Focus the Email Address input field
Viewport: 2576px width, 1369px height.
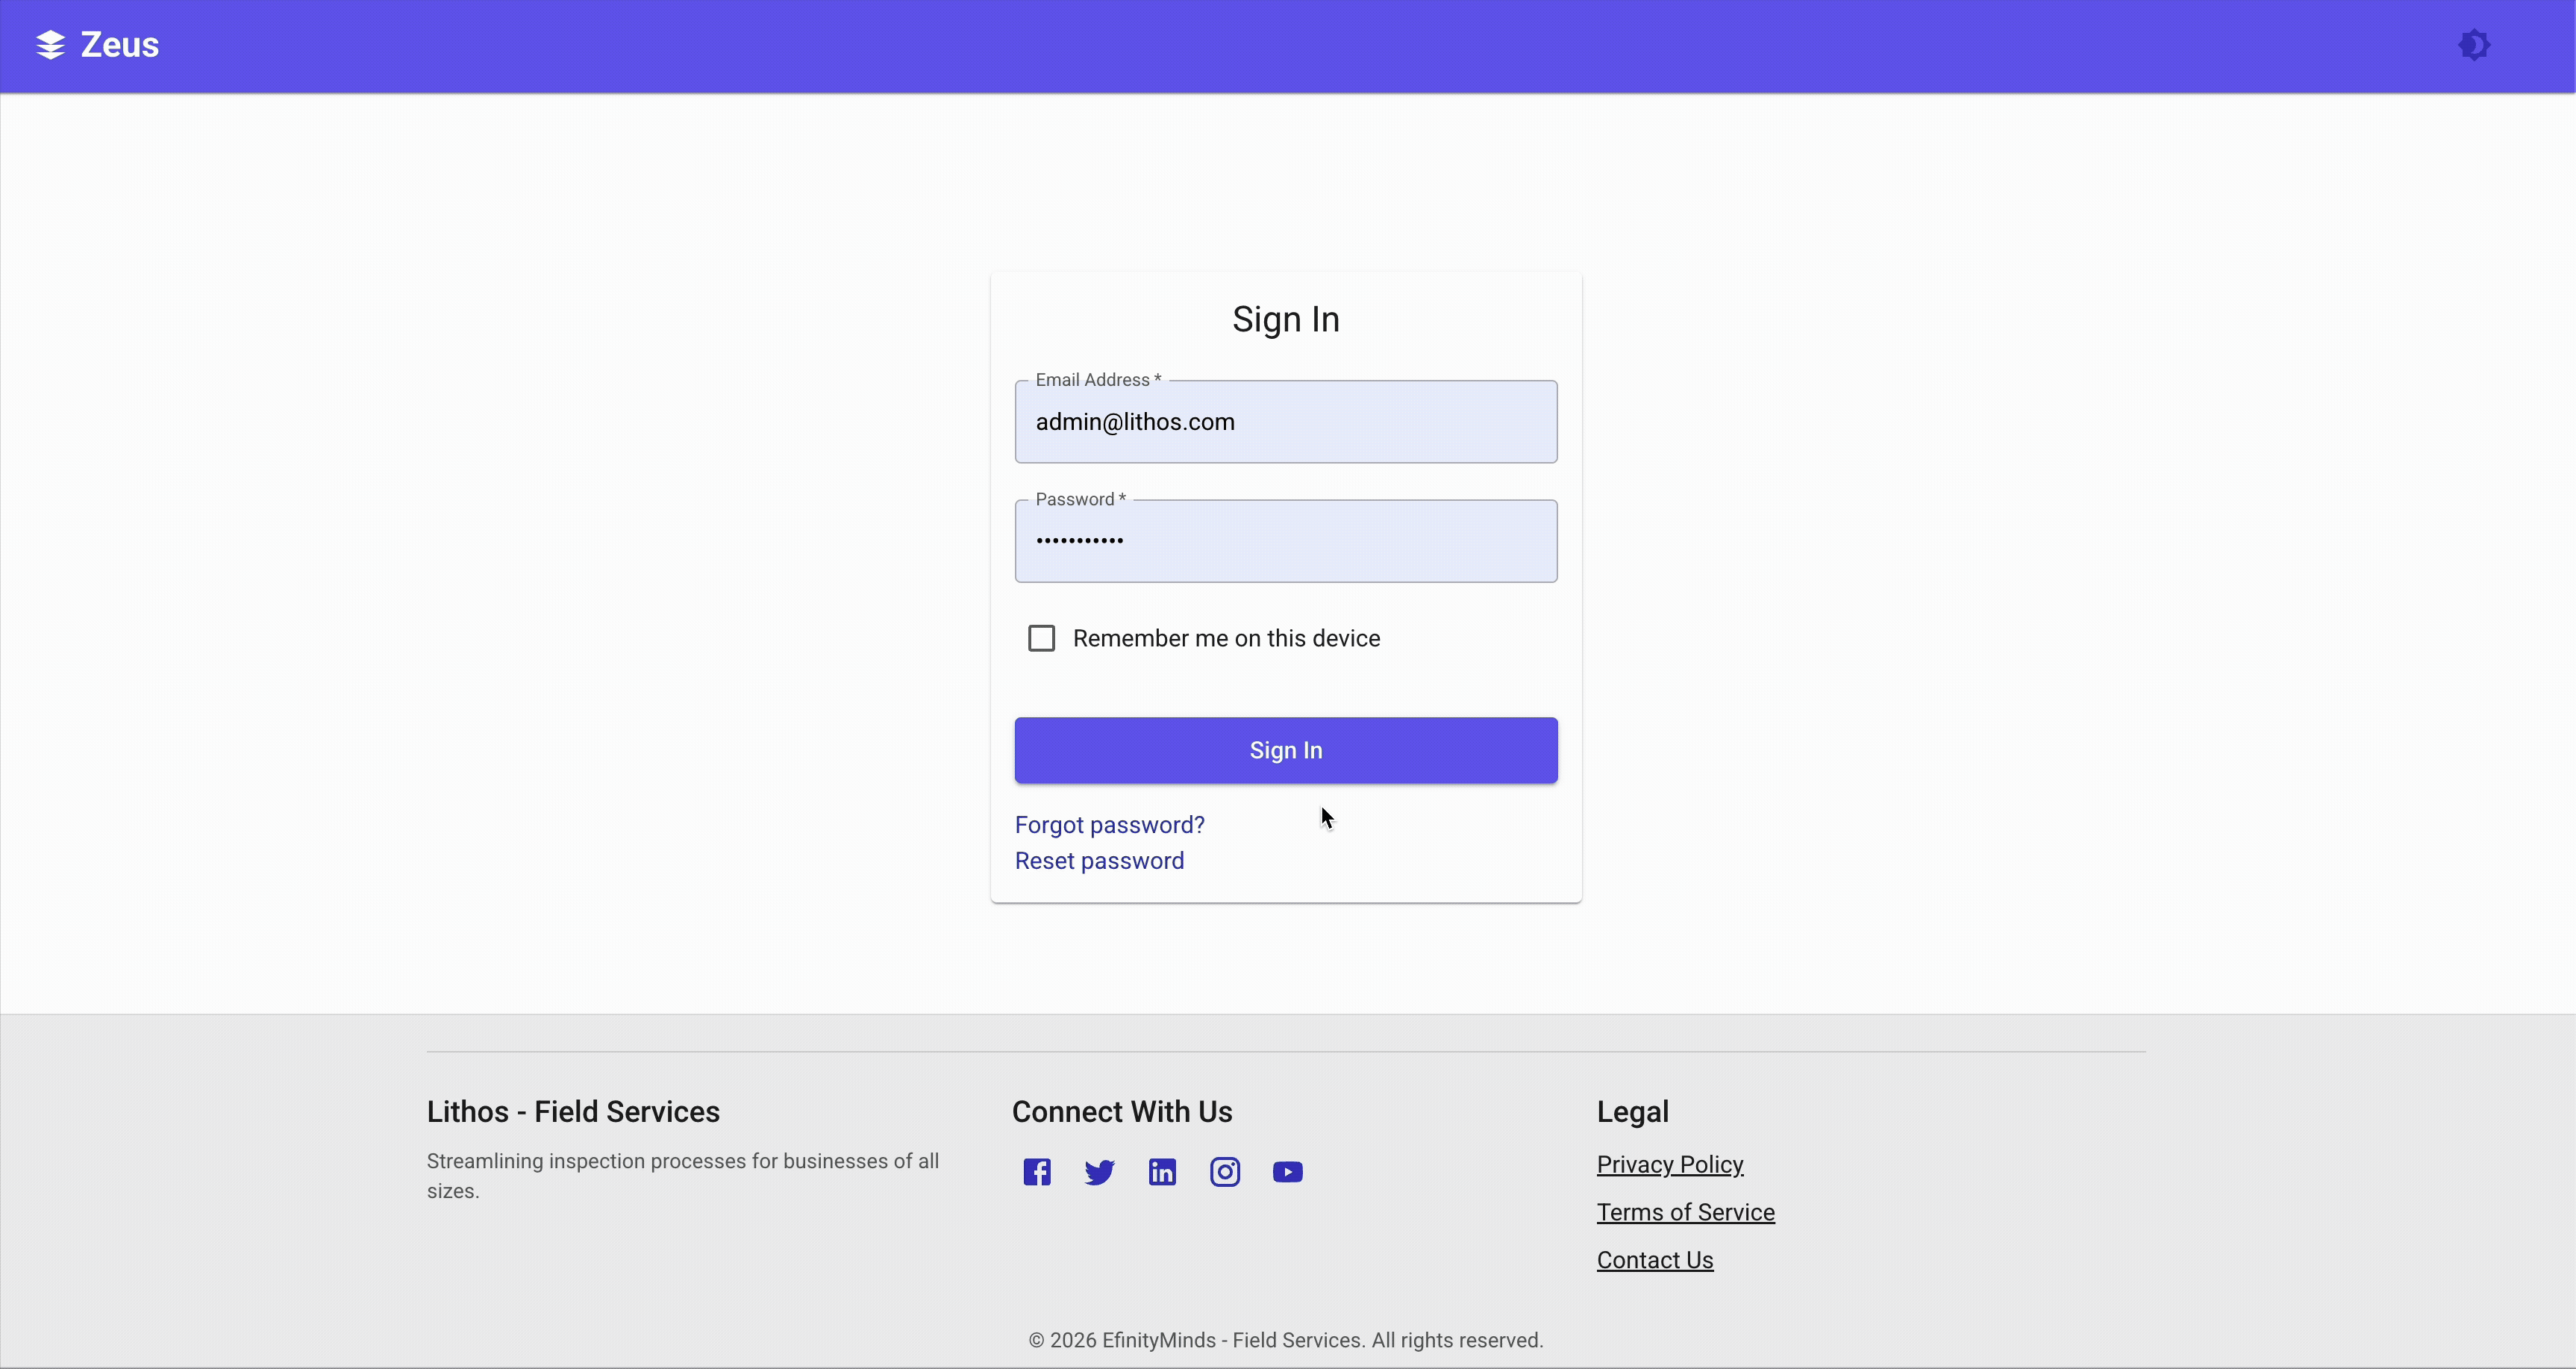pyautogui.click(x=1286, y=421)
